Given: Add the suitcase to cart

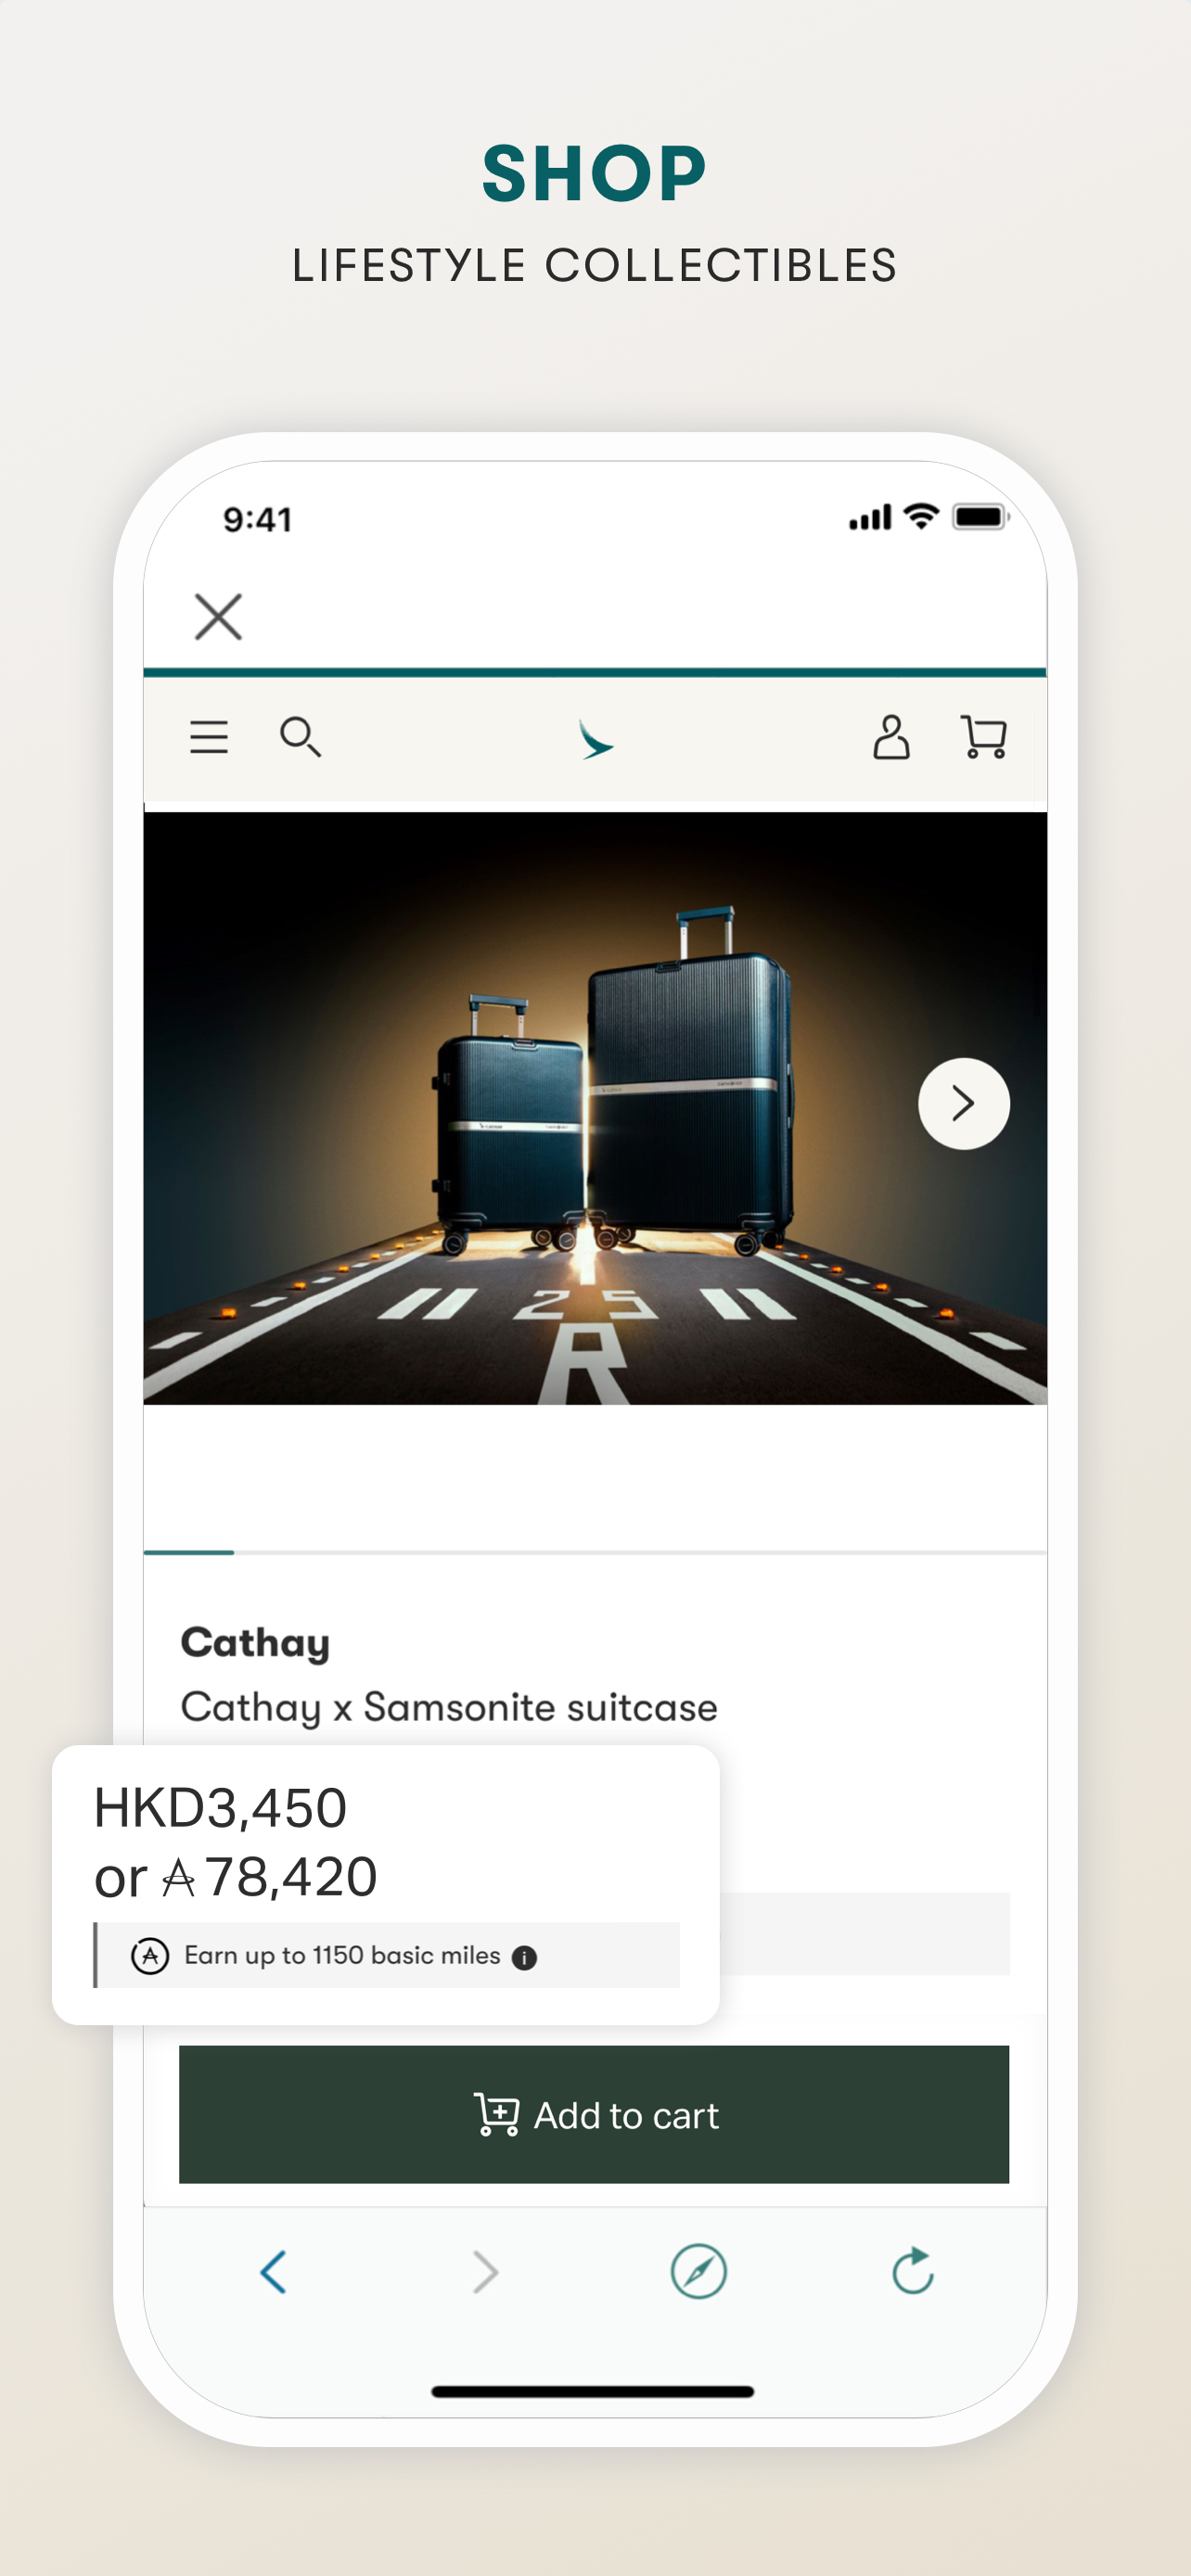Looking at the screenshot, I should coord(594,2114).
